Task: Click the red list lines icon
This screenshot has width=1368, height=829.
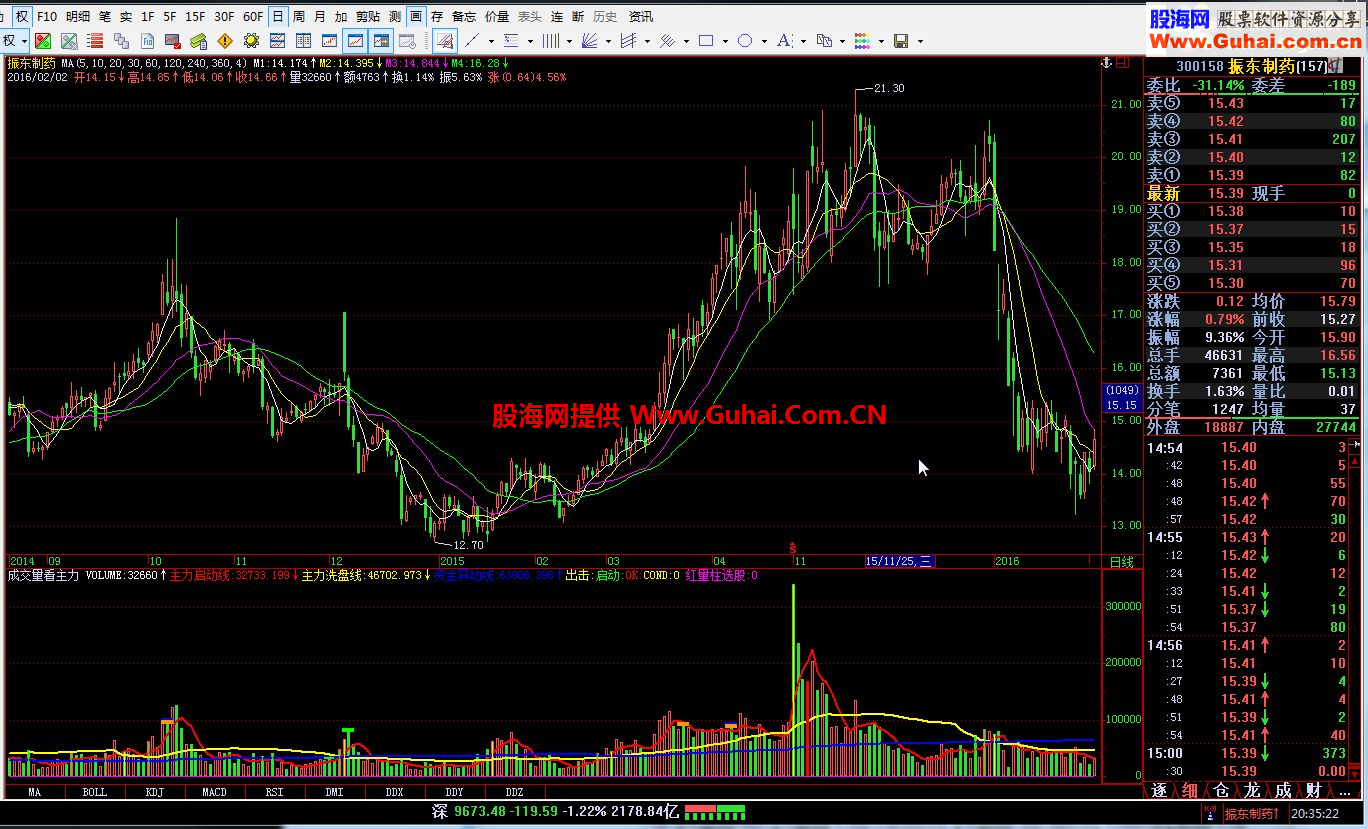Action: click(x=95, y=41)
